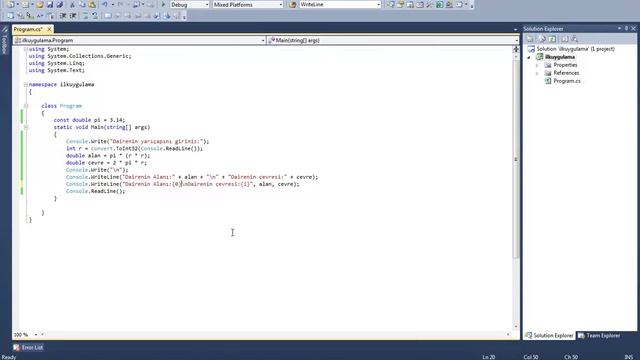Click the Undo arrow icon
This screenshot has width=640, height=360.
105,4
